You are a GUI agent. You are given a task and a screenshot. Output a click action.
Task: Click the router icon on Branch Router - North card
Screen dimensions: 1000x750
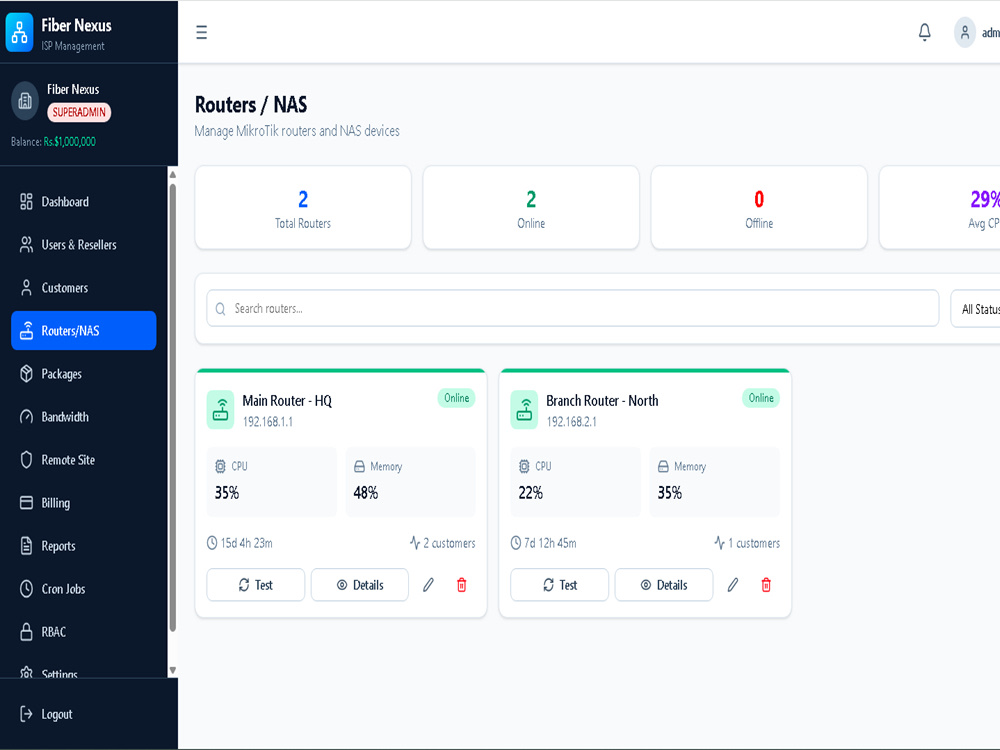point(524,409)
